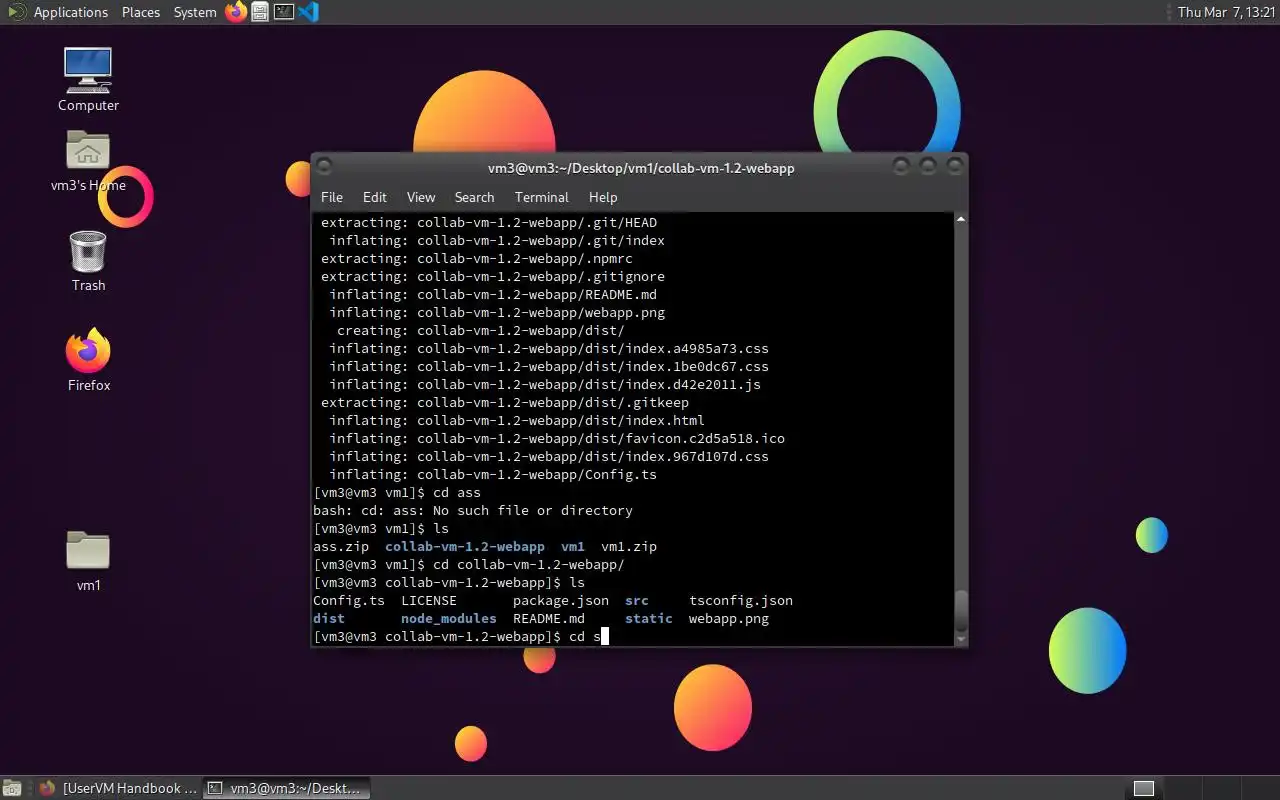Click 'ass.zip' in ls output

pos(341,546)
